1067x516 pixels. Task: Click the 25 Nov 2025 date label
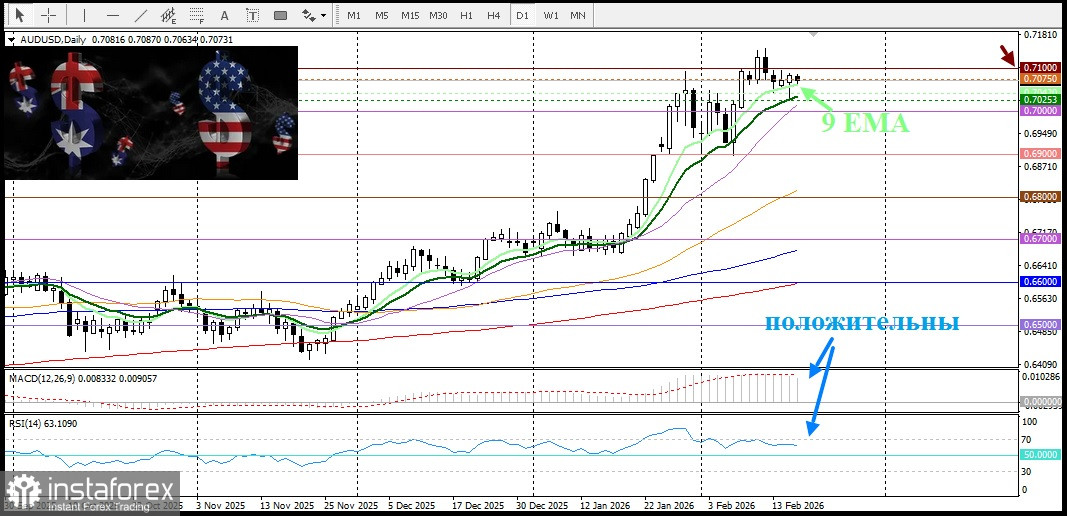(x=351, y=506)
